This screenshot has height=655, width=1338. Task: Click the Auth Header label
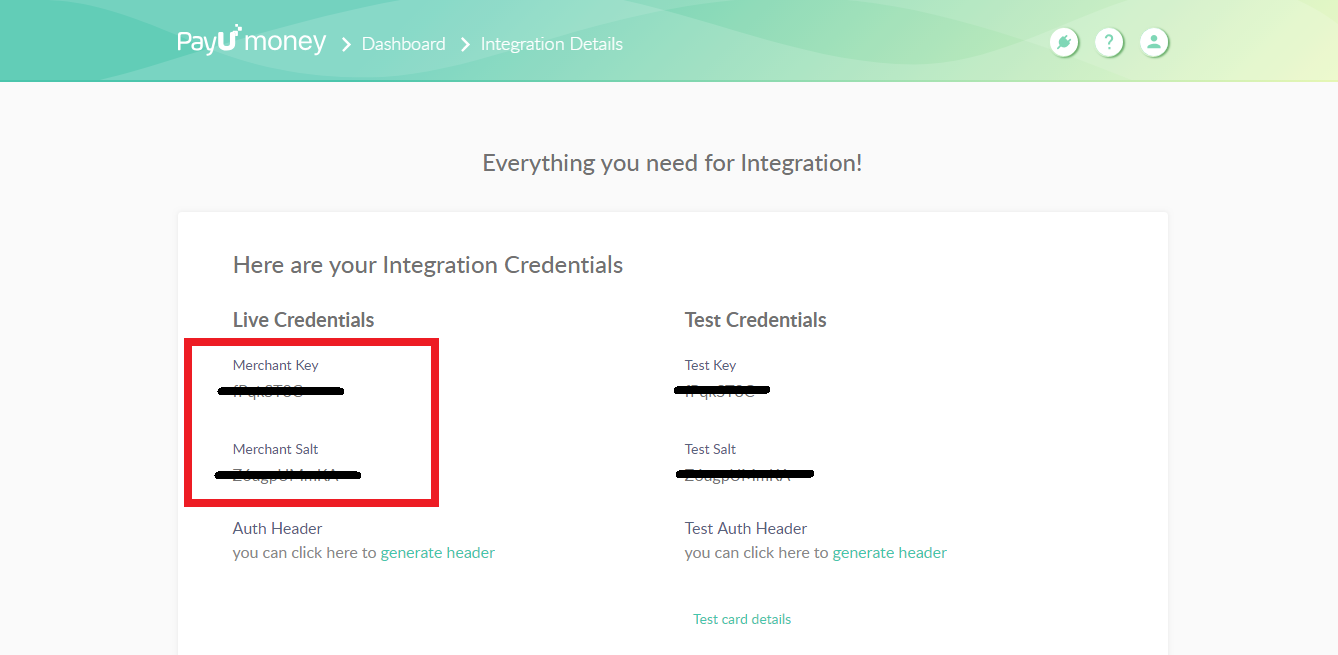click(x=277, y=528)
